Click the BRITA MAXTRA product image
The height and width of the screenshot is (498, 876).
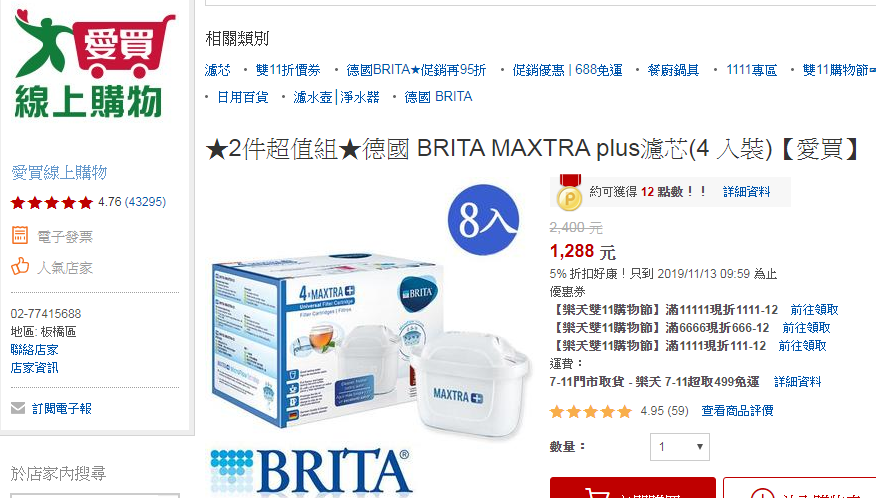tap(369, 344)
